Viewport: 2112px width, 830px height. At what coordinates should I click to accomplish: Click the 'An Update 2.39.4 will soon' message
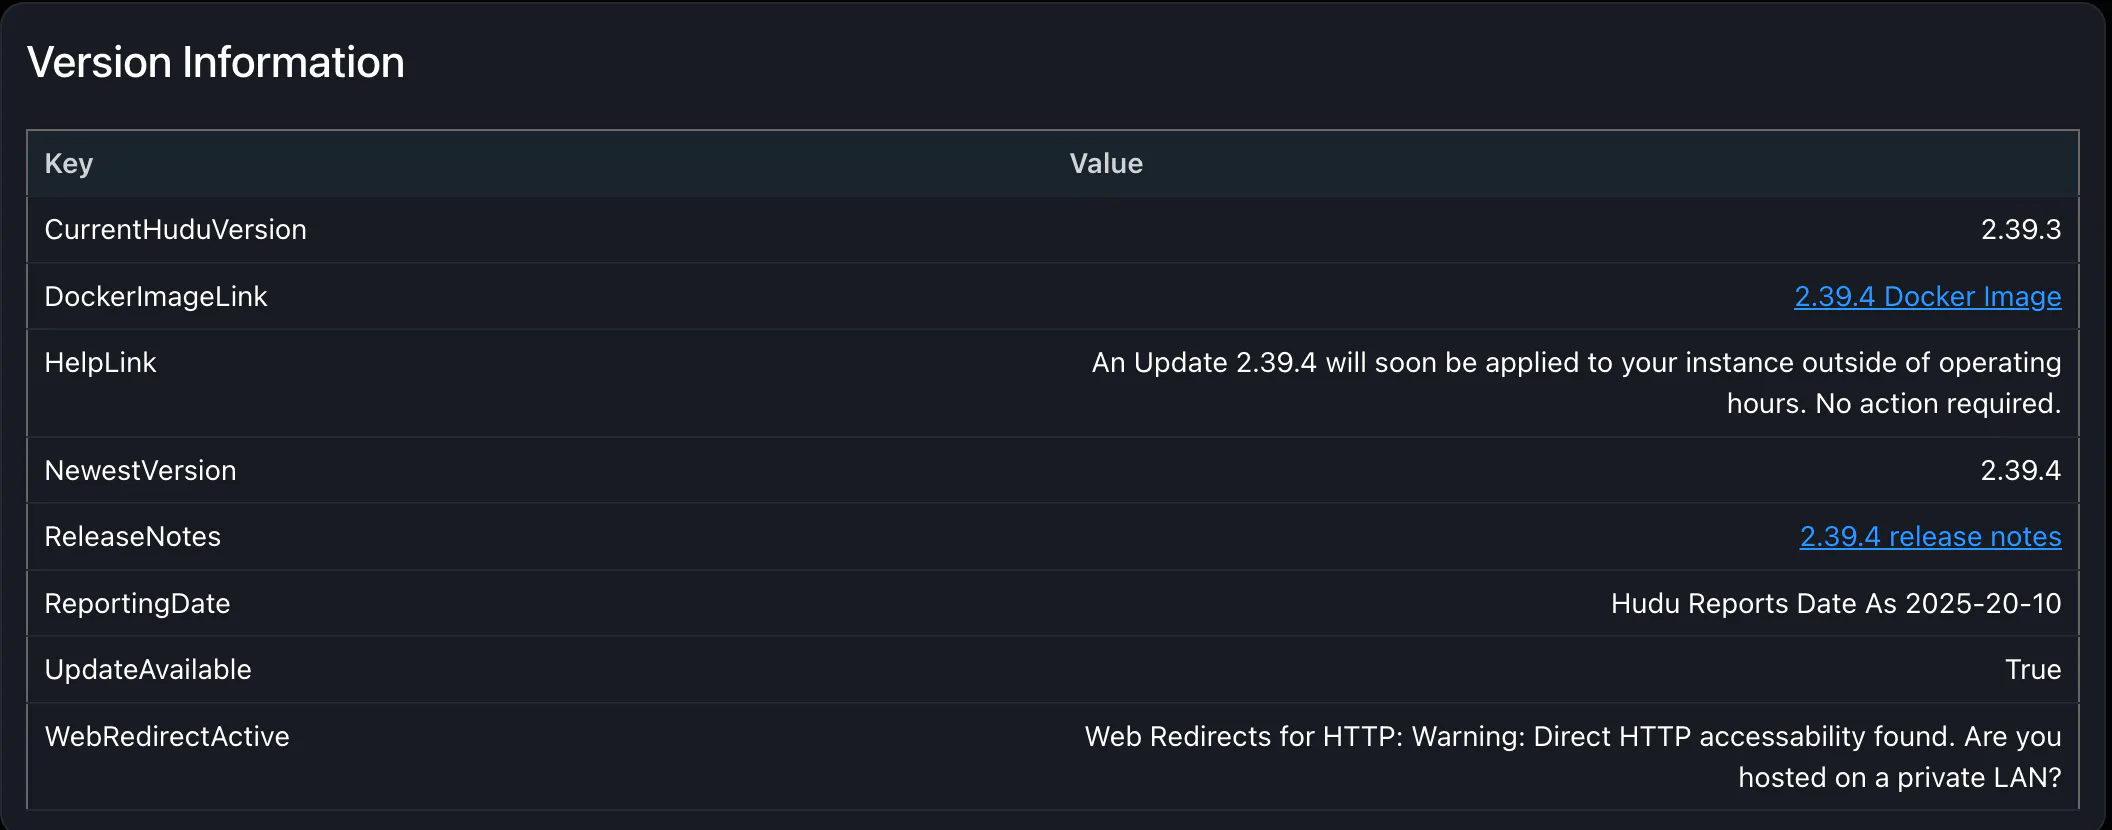click(1575, 363)
